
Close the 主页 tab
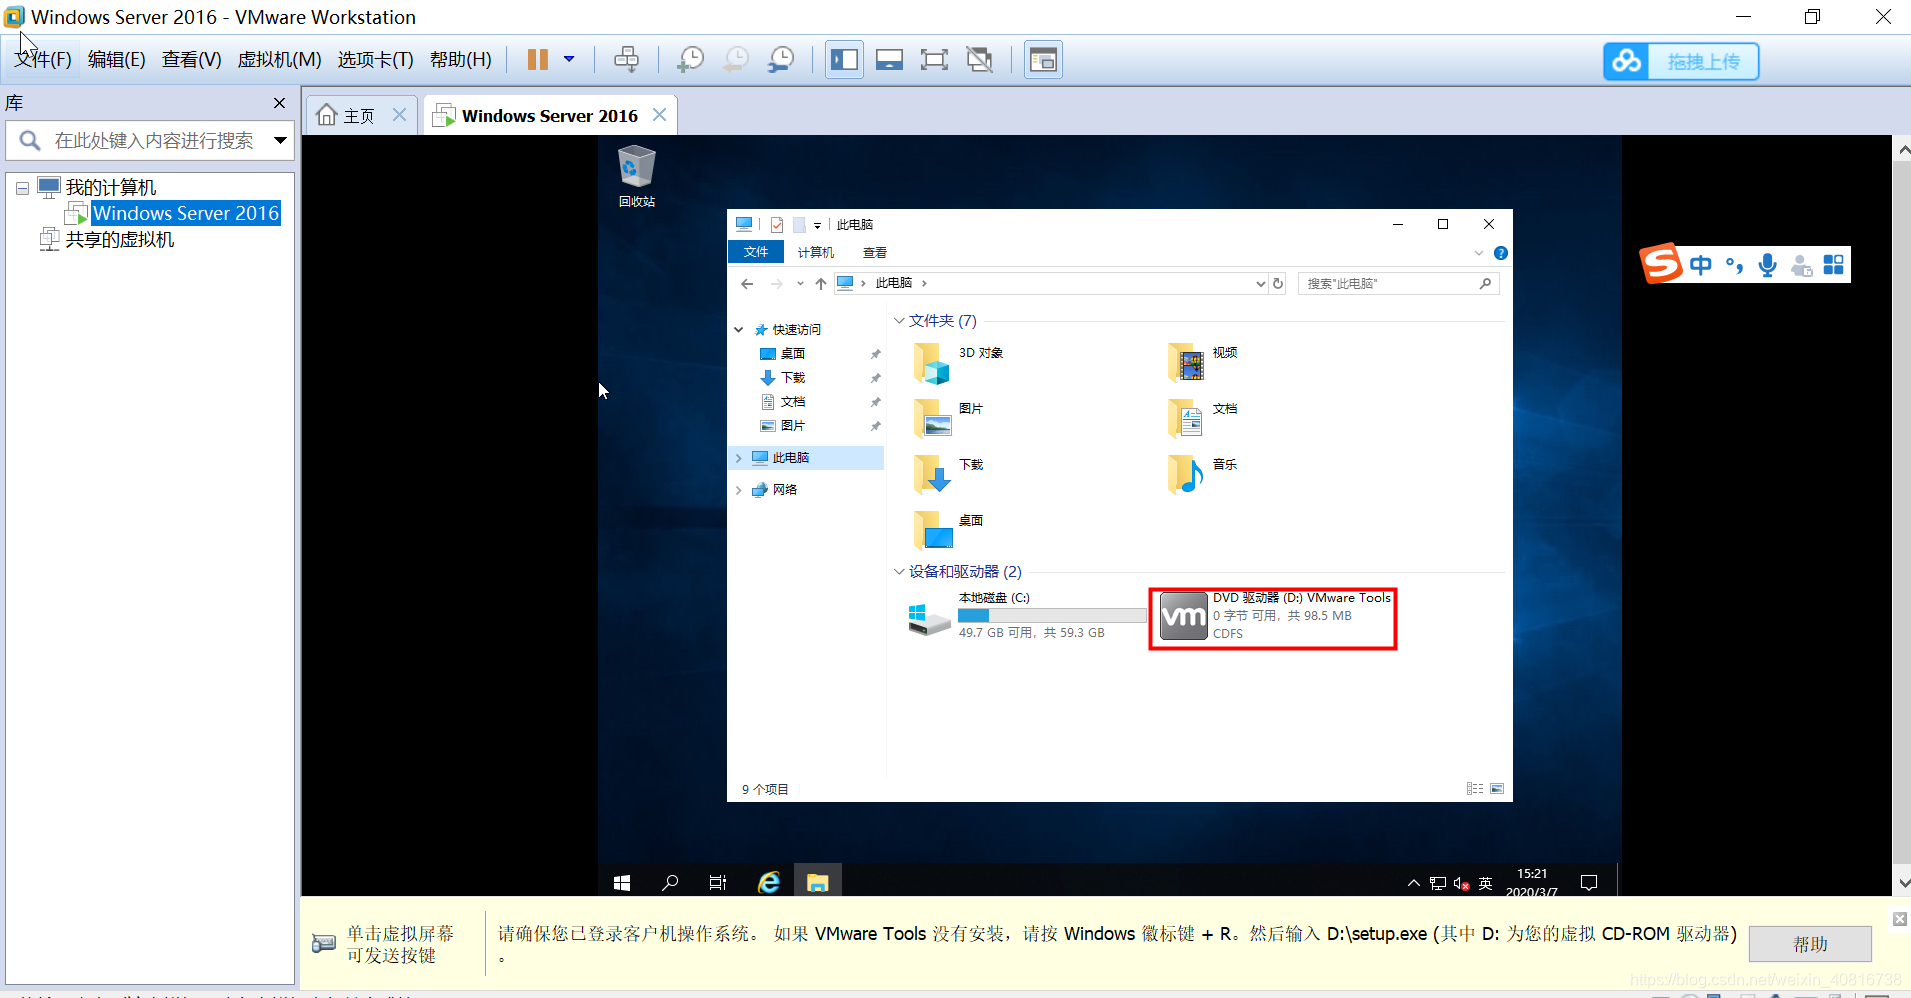point(399,115)
